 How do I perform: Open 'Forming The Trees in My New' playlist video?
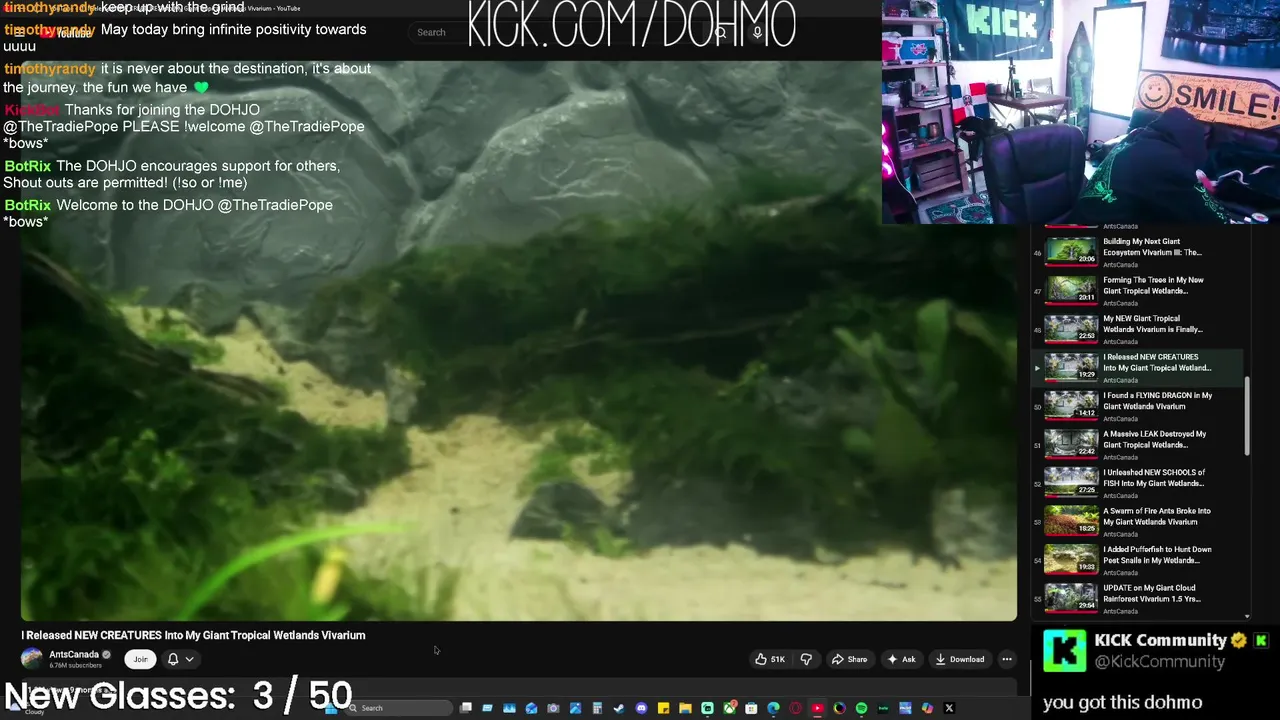(1145, 290)
